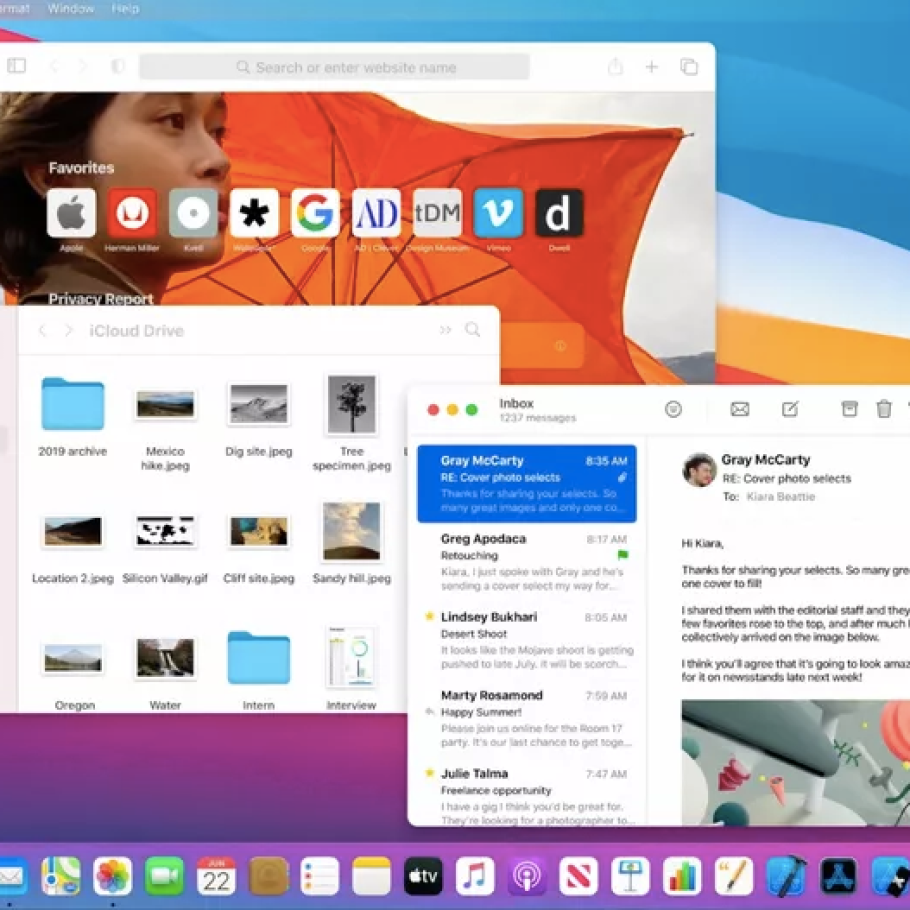Delete the email with trash icon
The image size is (910, 910).
pos(884,409)
